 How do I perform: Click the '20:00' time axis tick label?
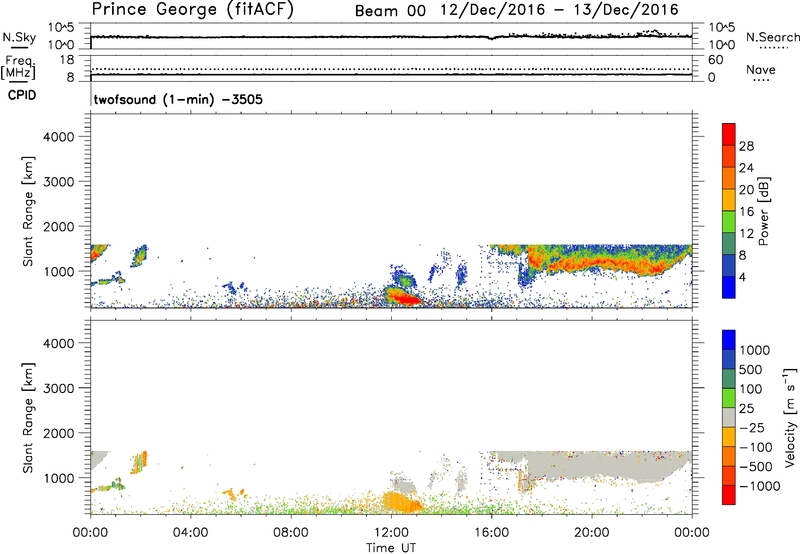(x=591, y=533)
